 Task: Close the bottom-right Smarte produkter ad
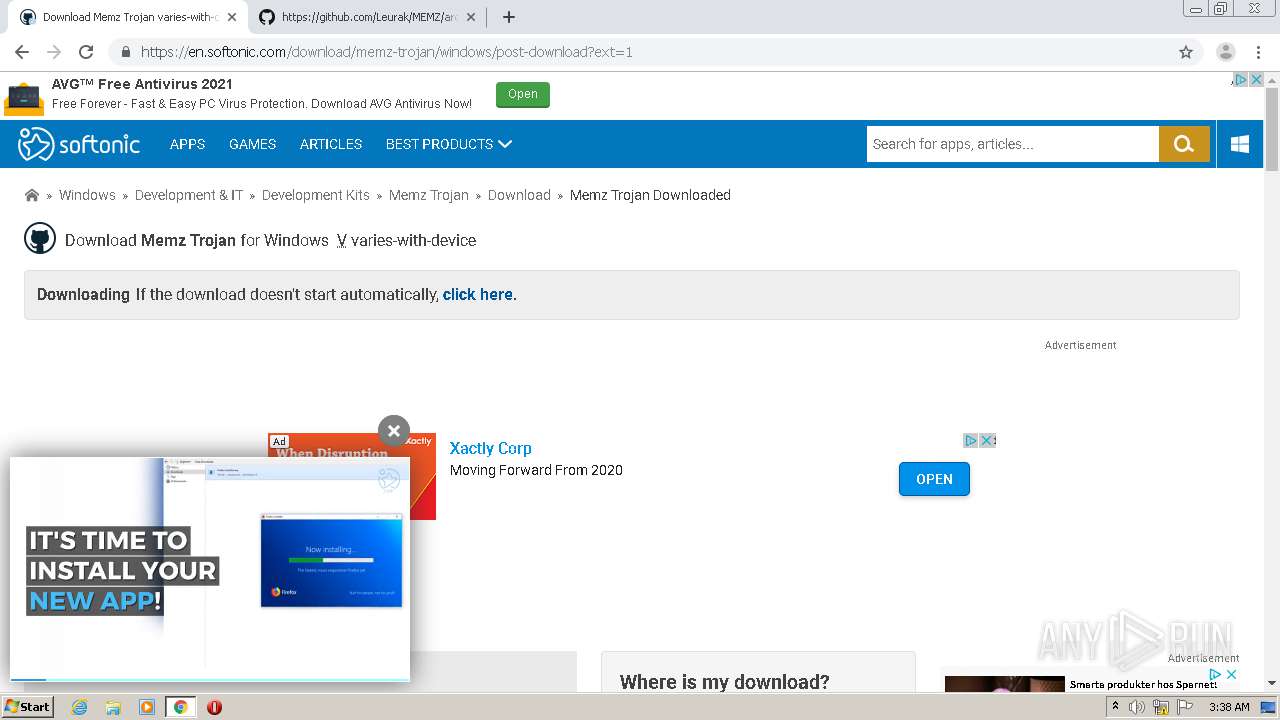coord(1231,675)
